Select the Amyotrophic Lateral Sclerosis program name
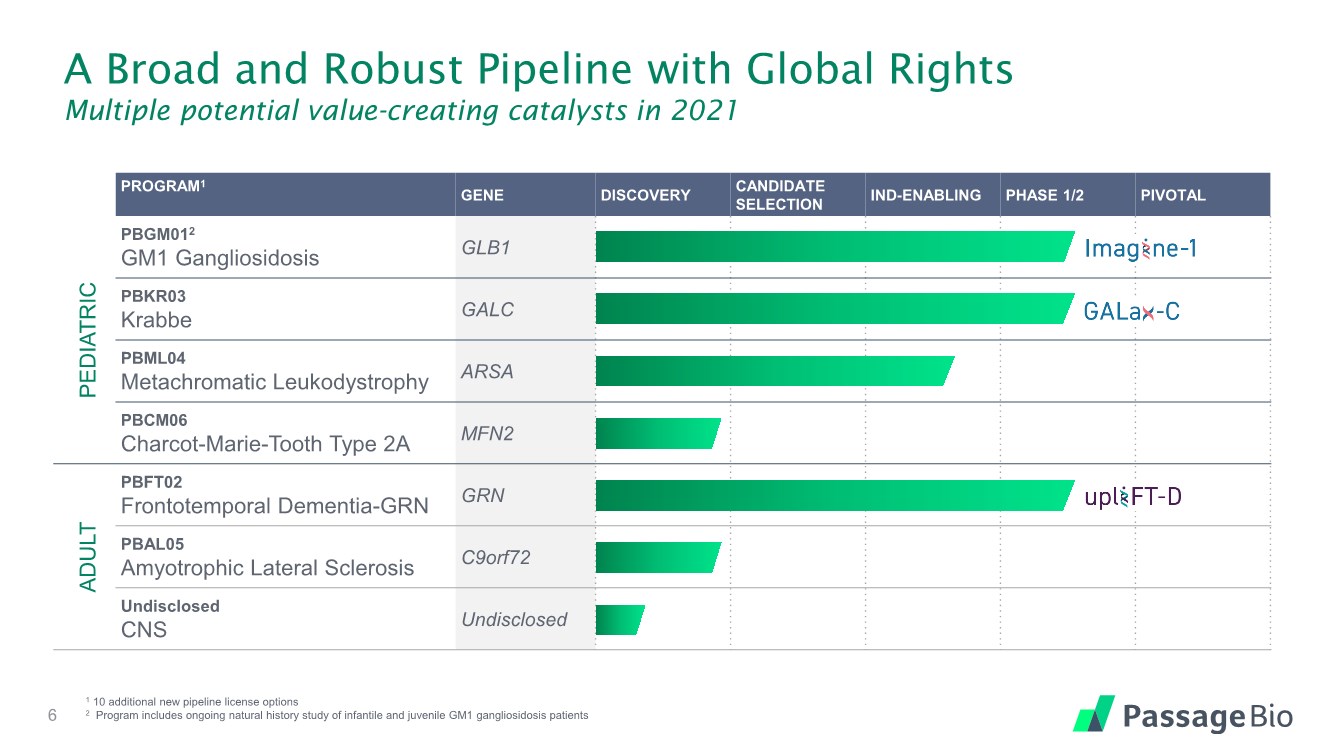1333x750 pixels. click(x=267, y=569)
